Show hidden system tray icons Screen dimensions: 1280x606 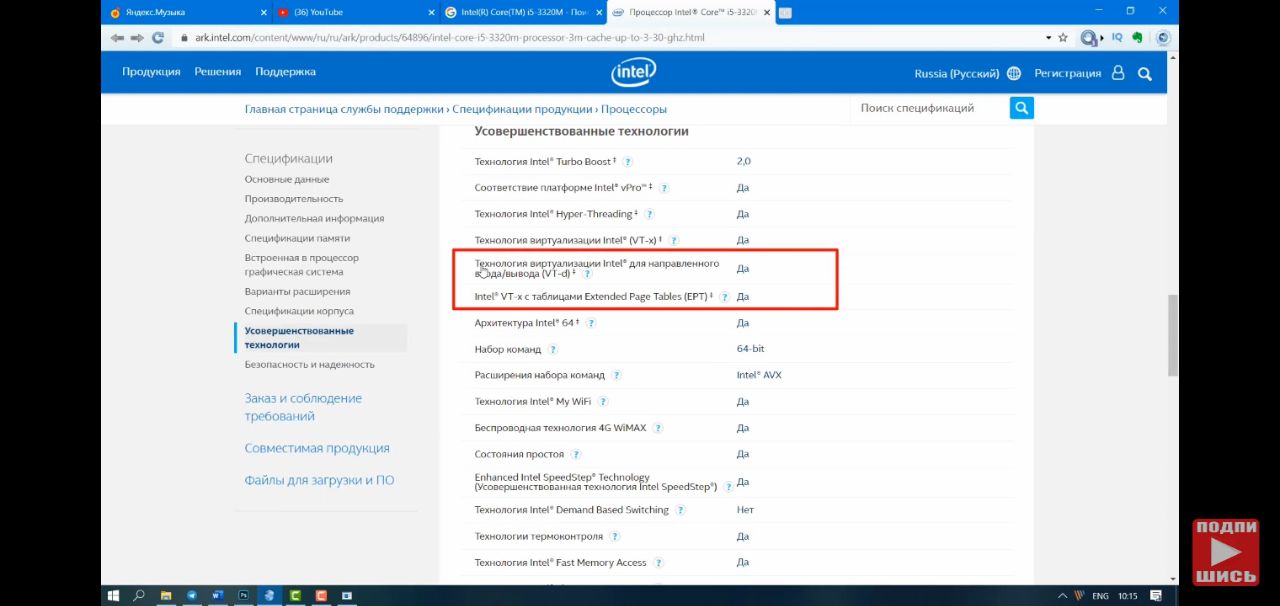point(1062,596)
